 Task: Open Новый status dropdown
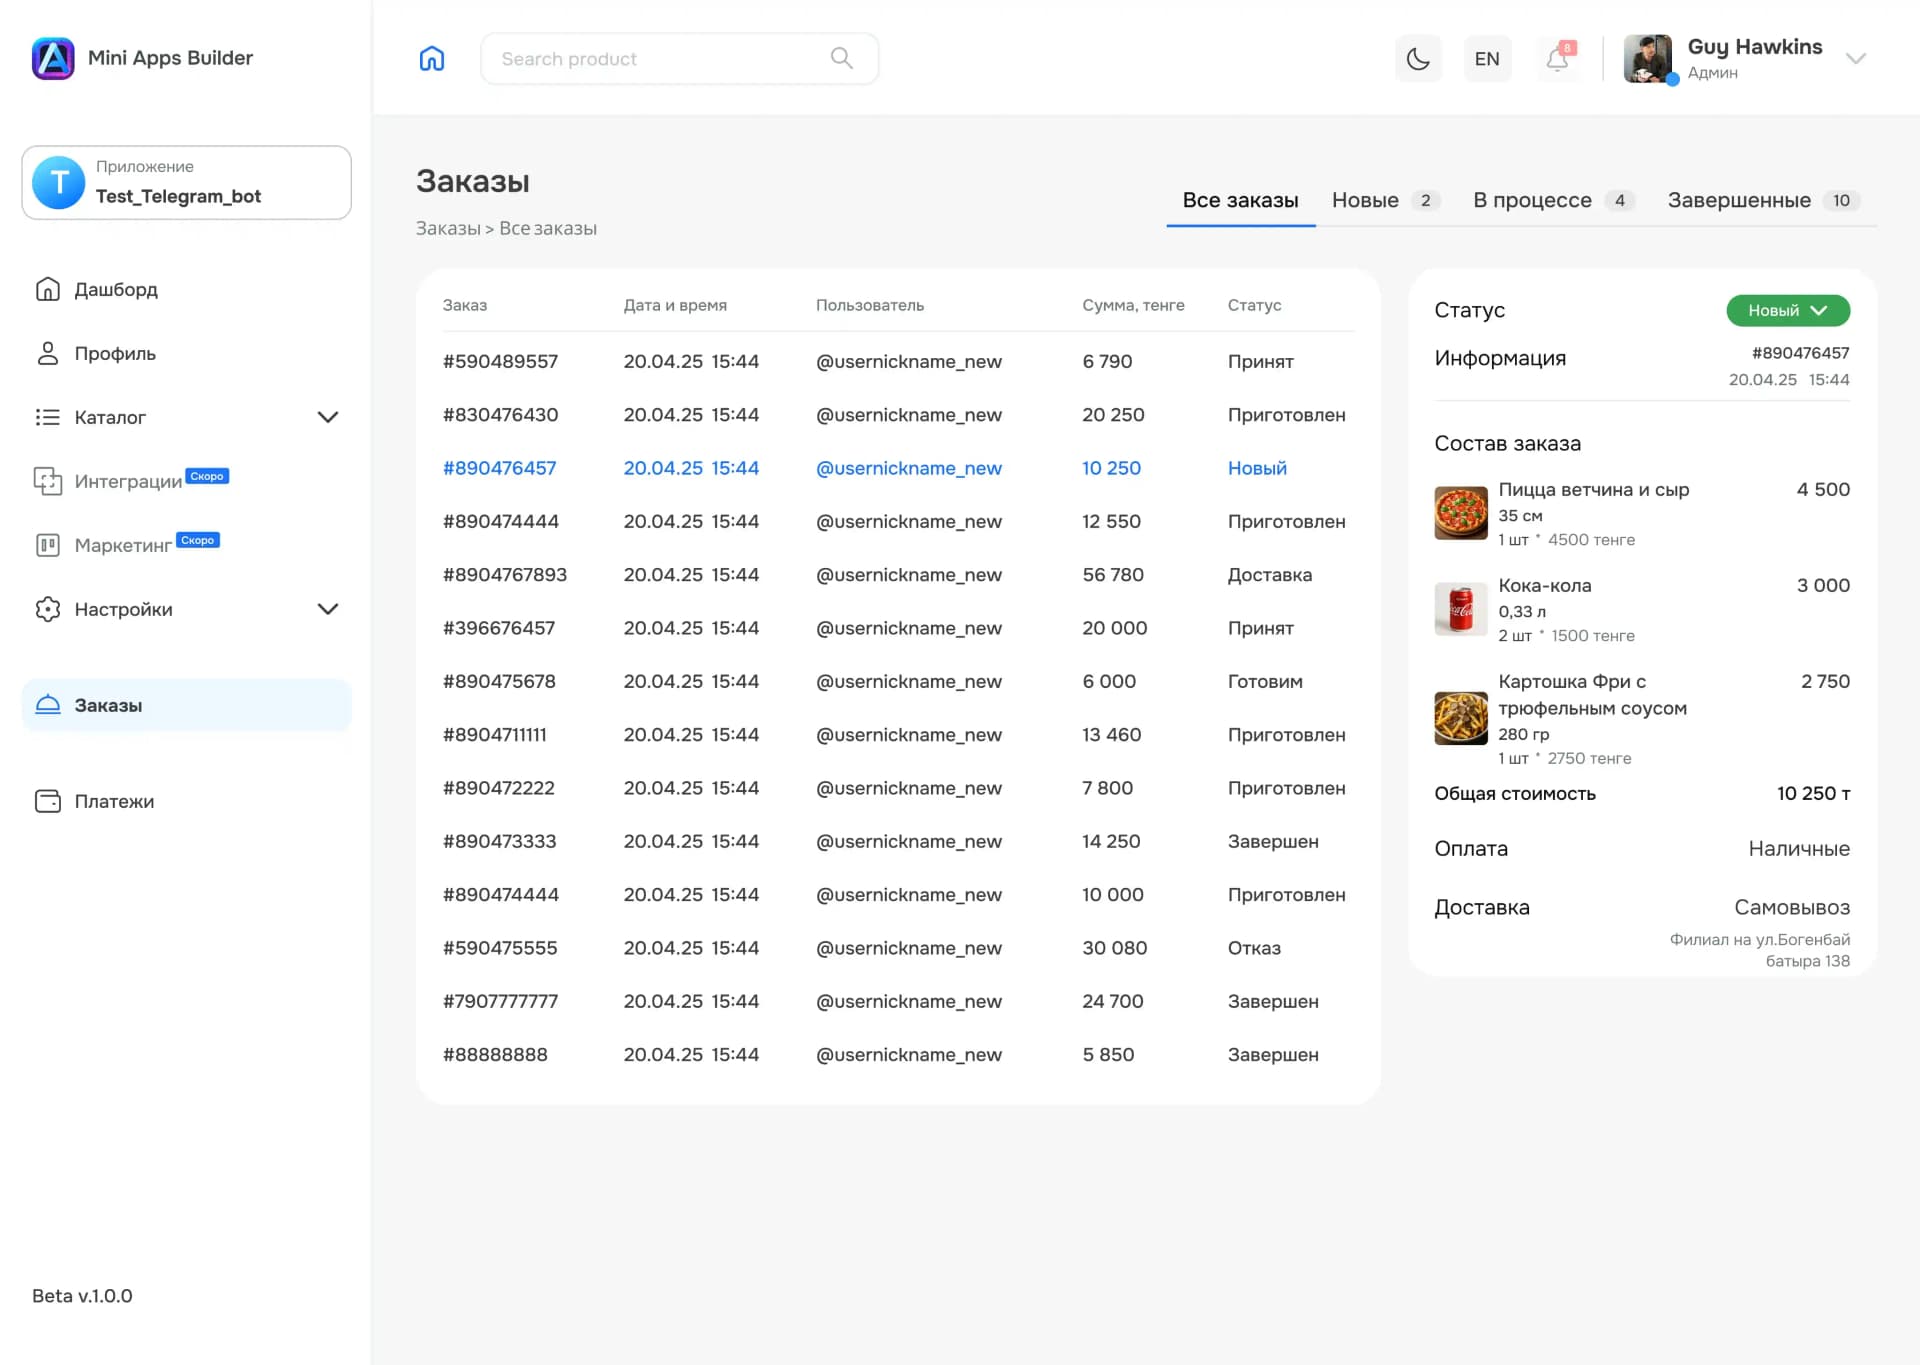click(1787, 310)
